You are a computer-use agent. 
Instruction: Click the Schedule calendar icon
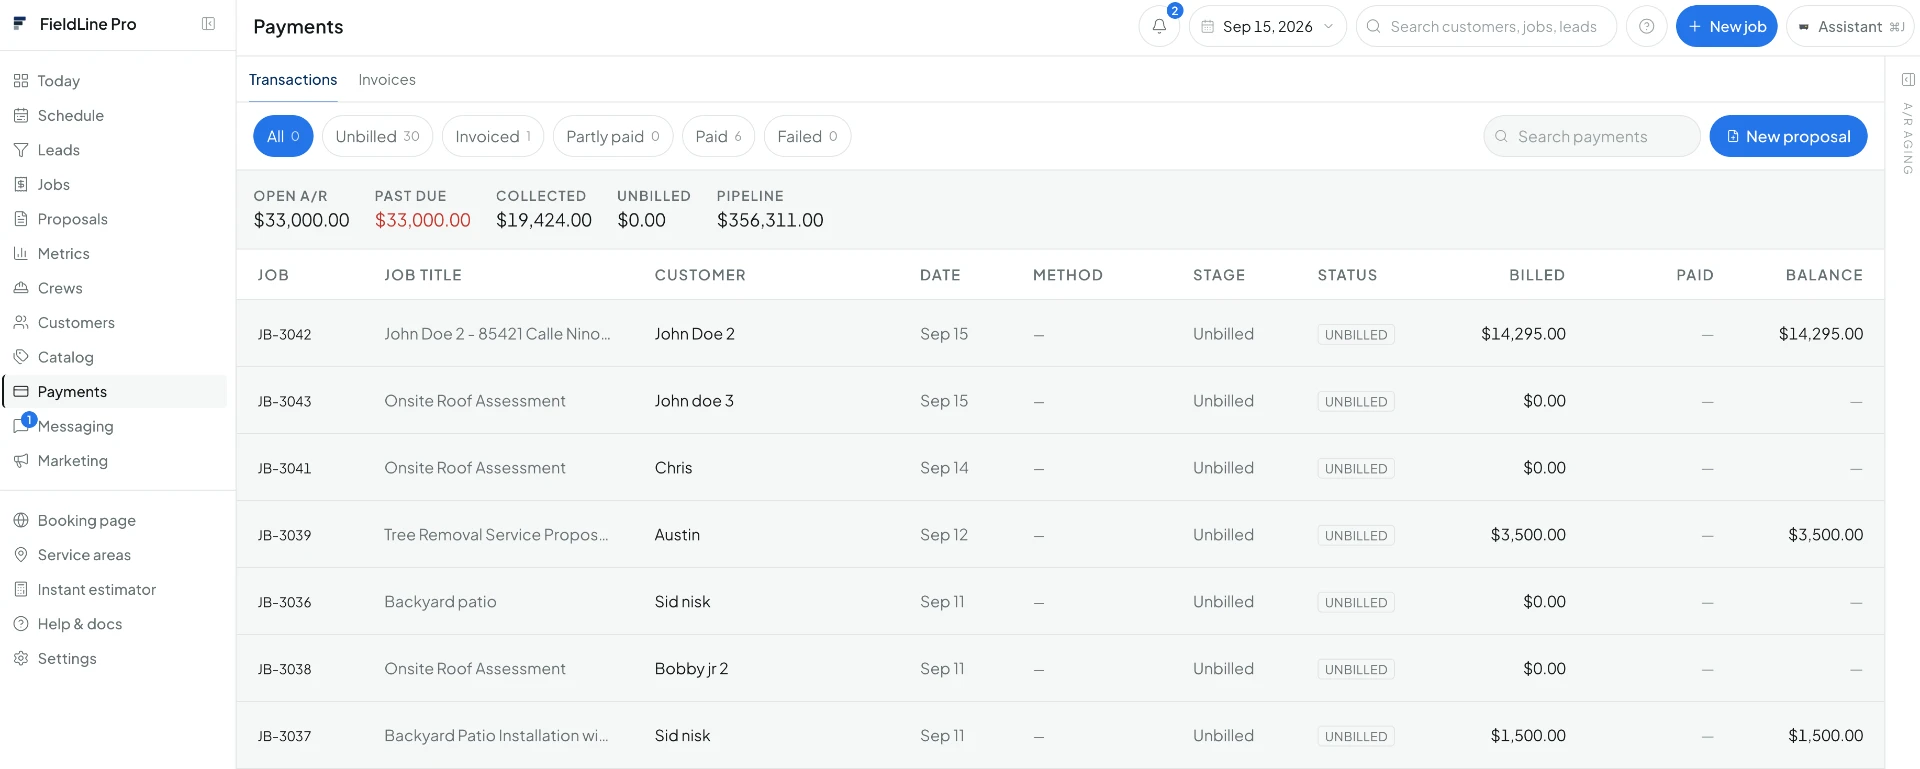(x=21, y=116)
